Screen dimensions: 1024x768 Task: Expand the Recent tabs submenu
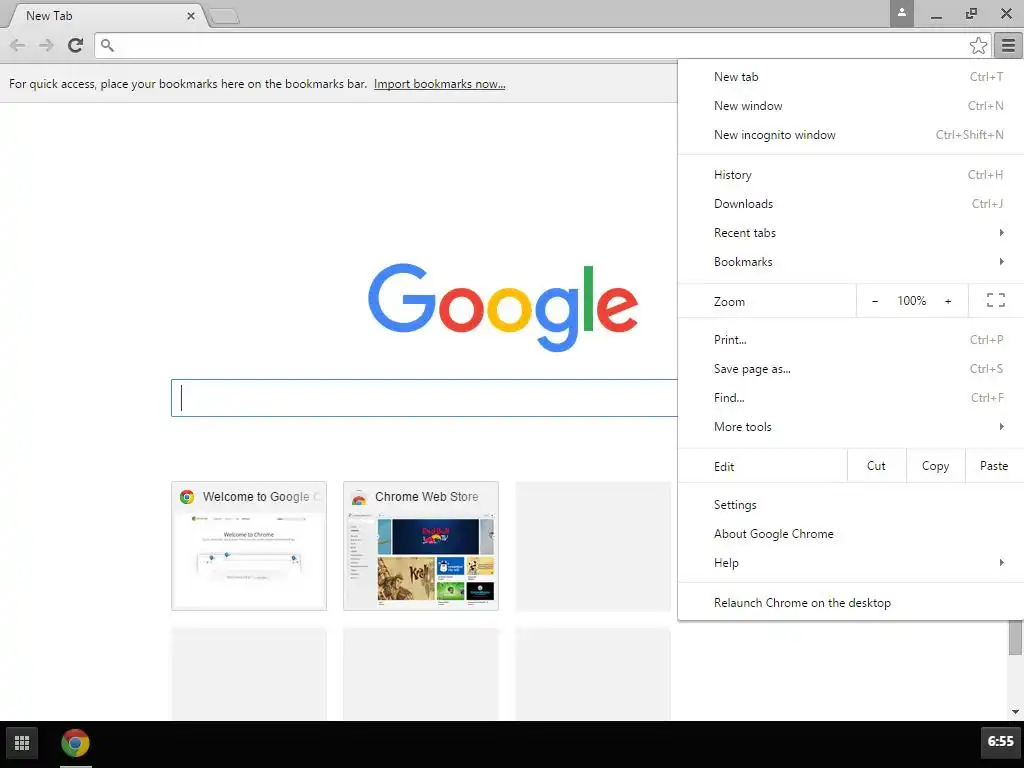(x=851, y=232)
